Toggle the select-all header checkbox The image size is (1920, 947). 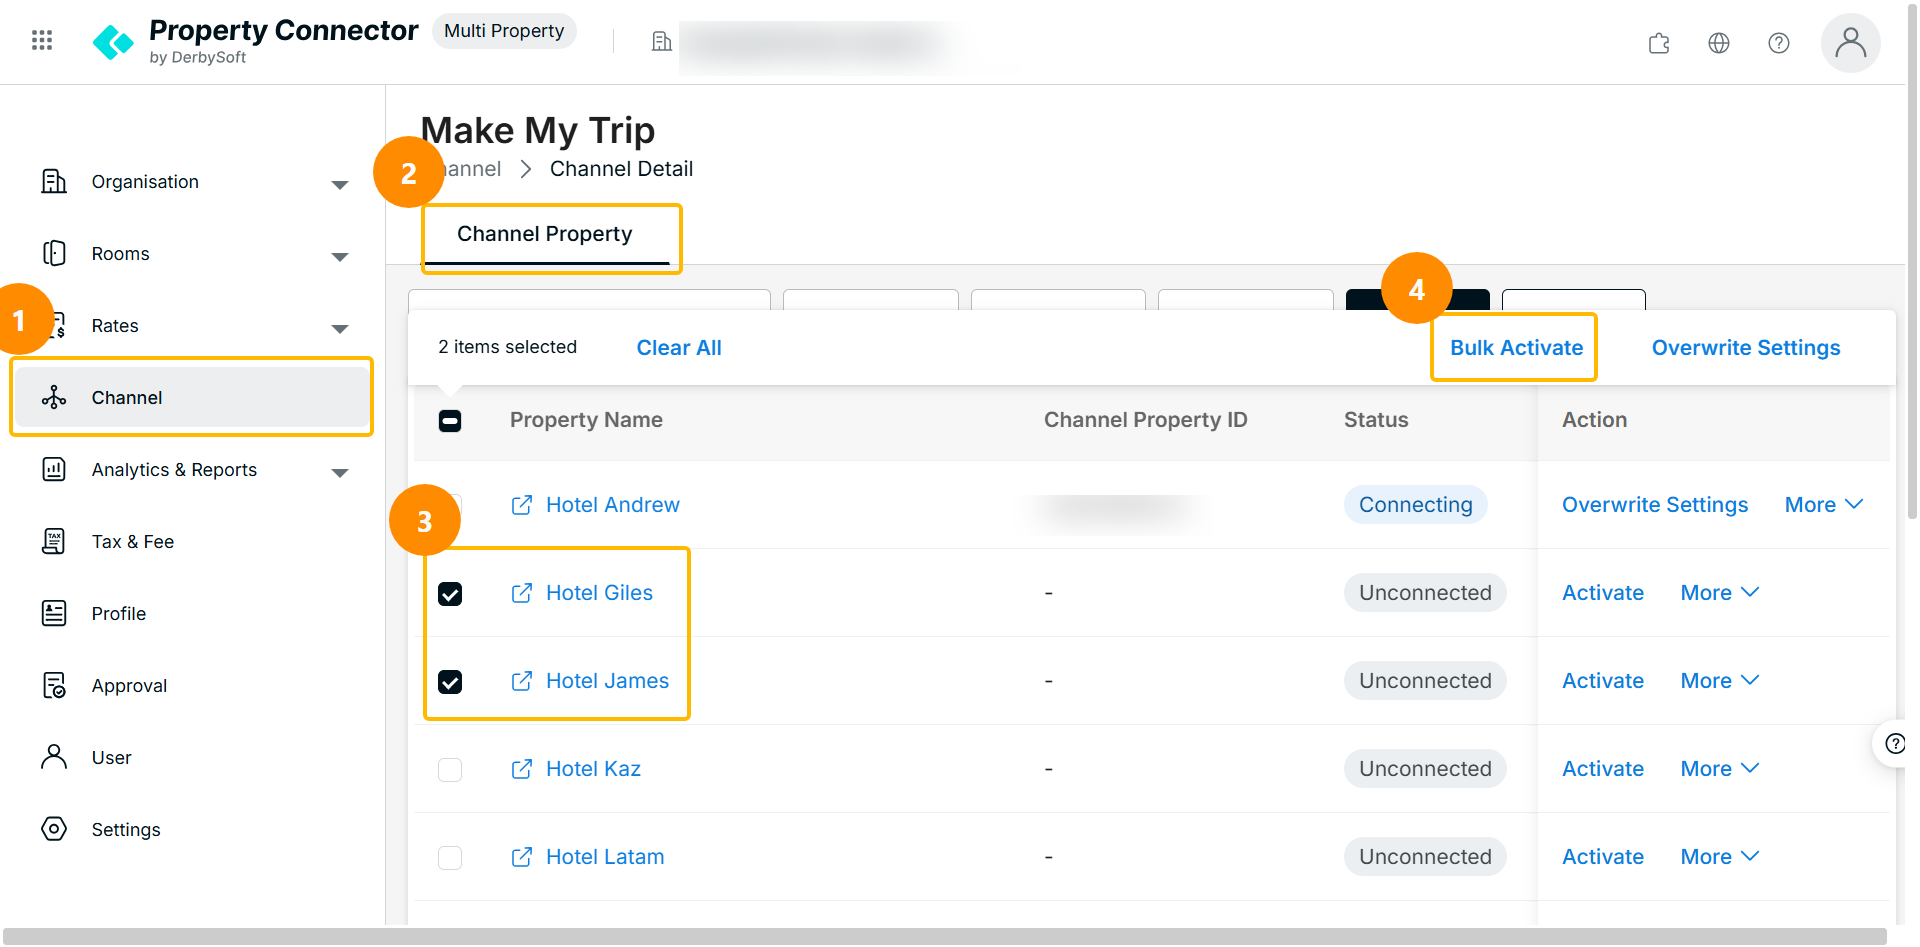click(450, 421)
